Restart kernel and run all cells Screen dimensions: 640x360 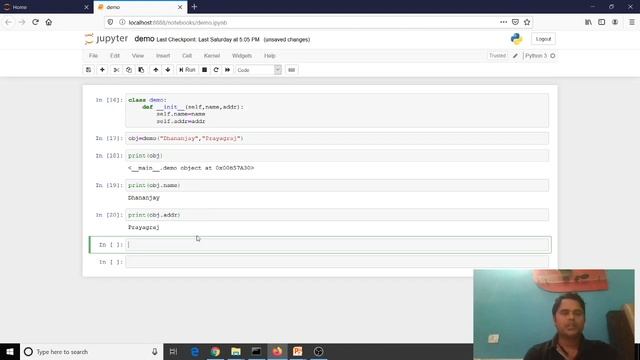[227, 70]
